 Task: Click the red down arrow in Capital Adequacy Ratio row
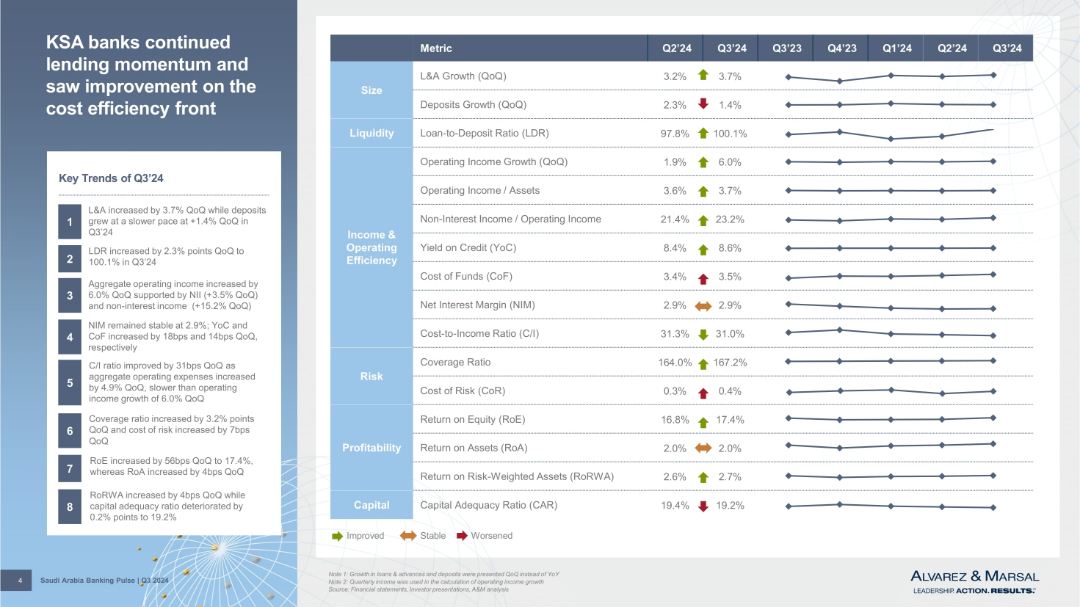pos(703,506)
